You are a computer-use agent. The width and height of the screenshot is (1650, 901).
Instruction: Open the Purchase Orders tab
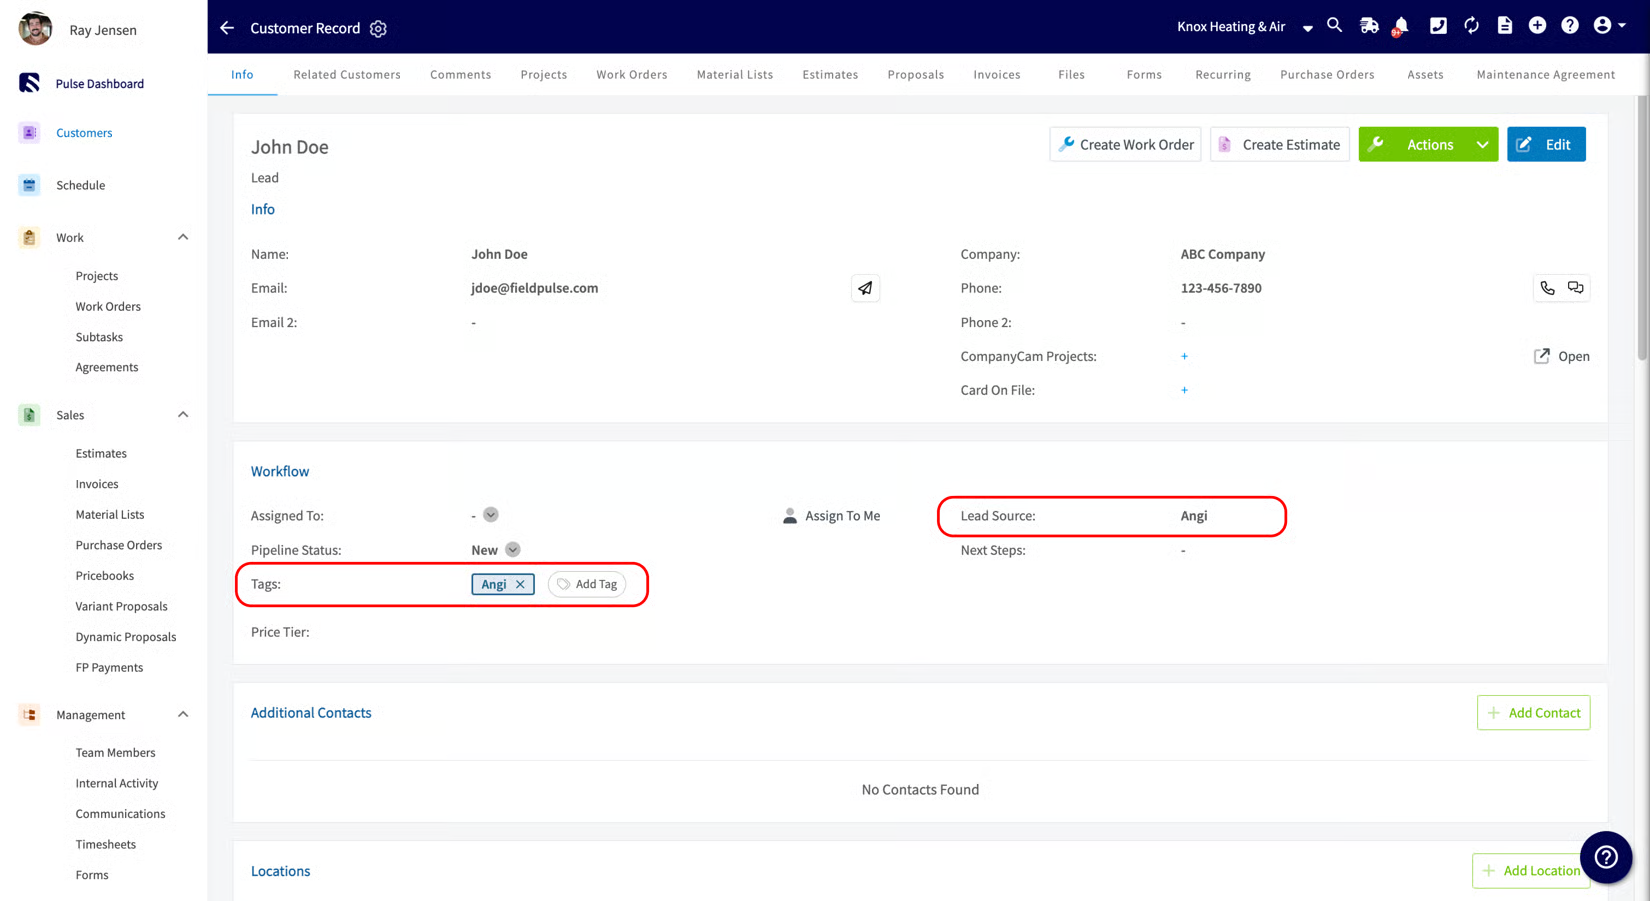coord(1327,75)
